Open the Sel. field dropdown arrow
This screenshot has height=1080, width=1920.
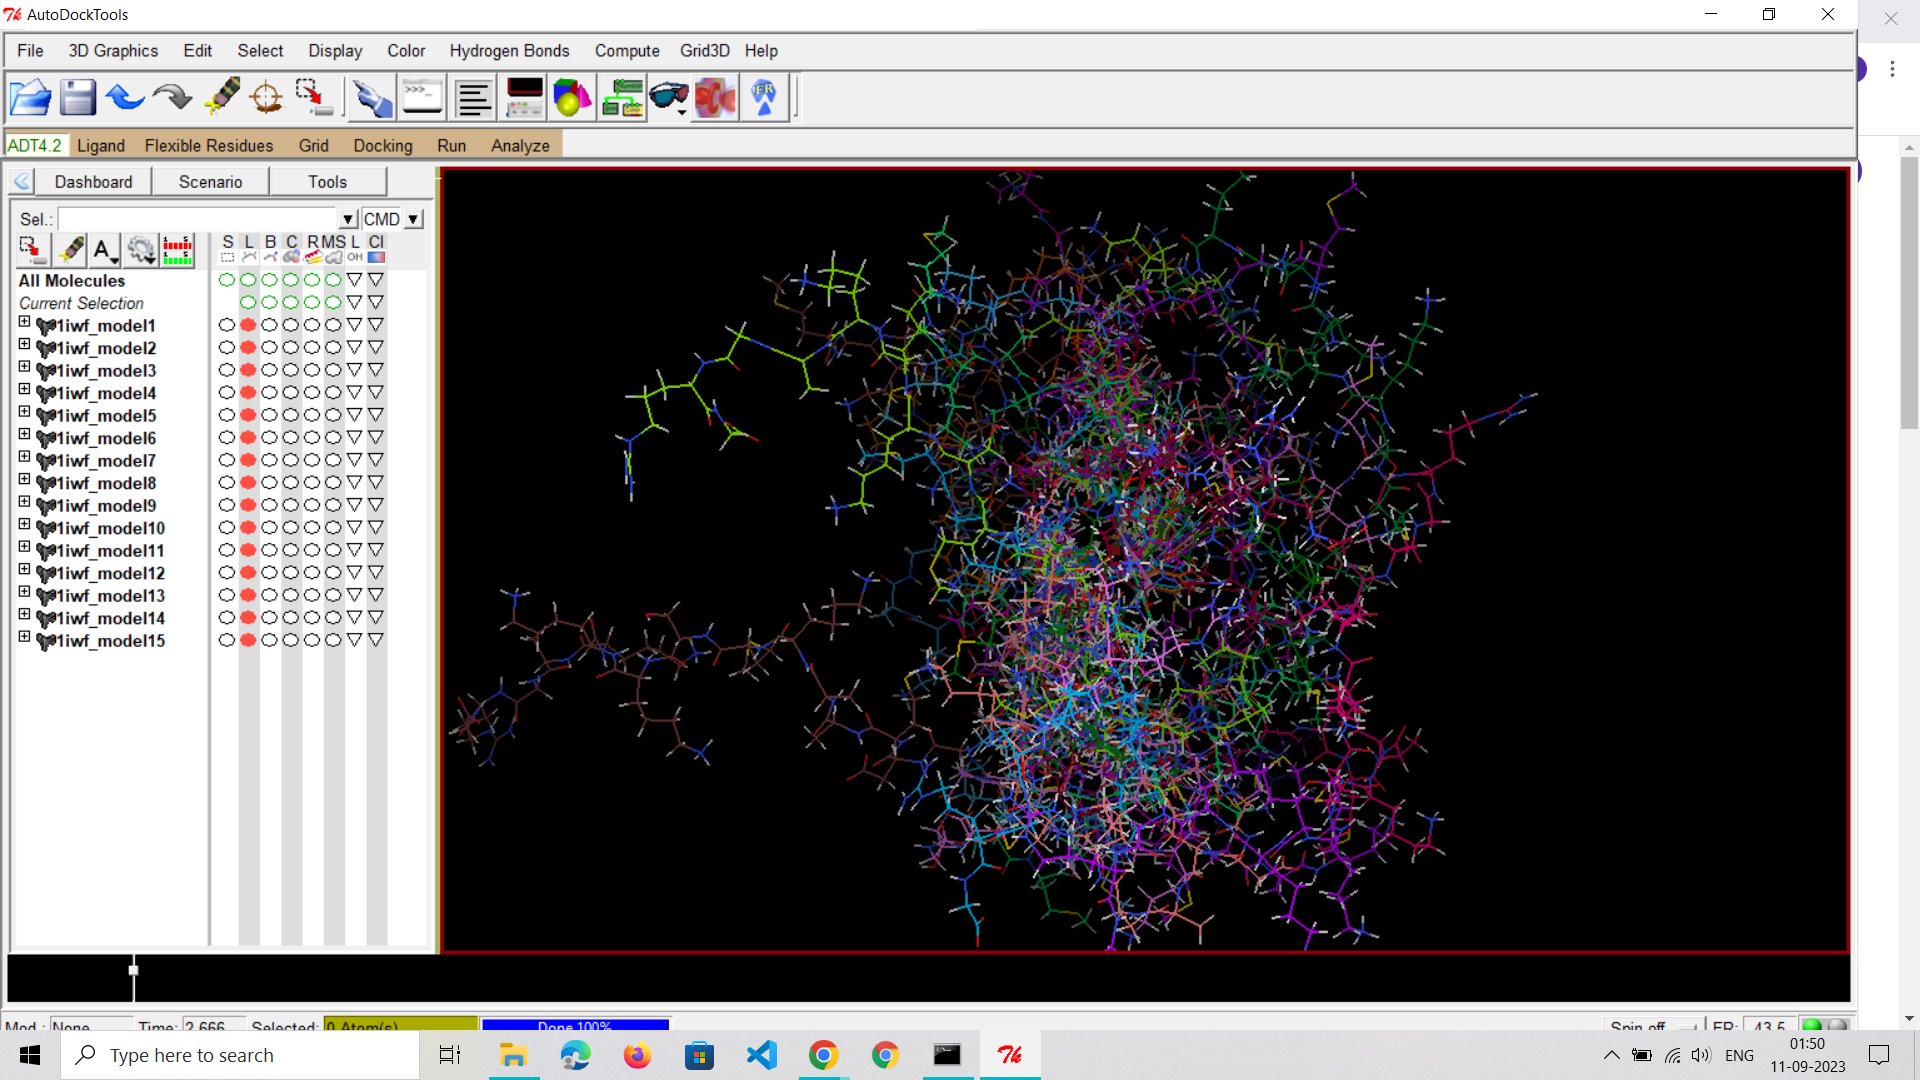(347, 219)
